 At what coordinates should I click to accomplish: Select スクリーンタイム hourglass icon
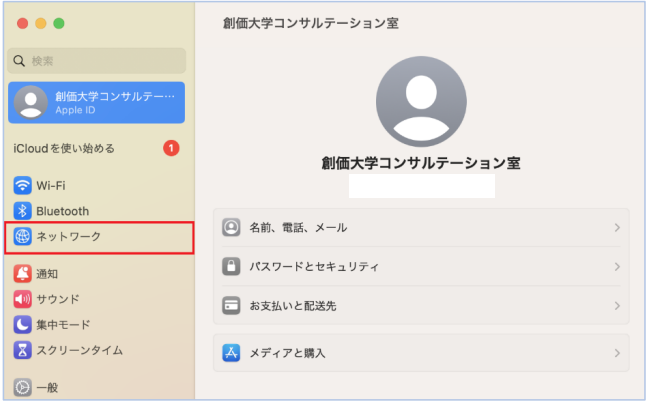click(x=22, y=350)
